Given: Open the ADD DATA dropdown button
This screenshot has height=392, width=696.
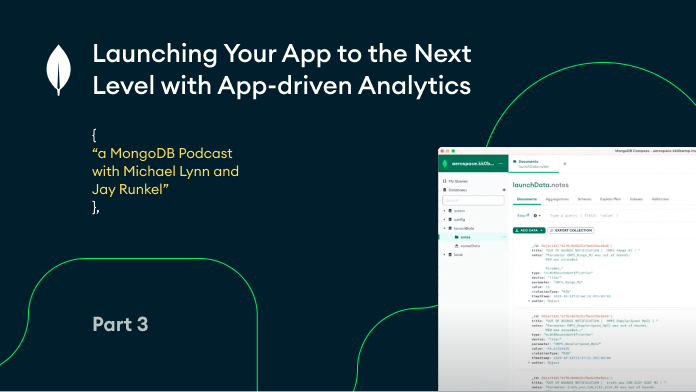Looking at the screenshot, I should pyautogui.click(x=529, y=230).
